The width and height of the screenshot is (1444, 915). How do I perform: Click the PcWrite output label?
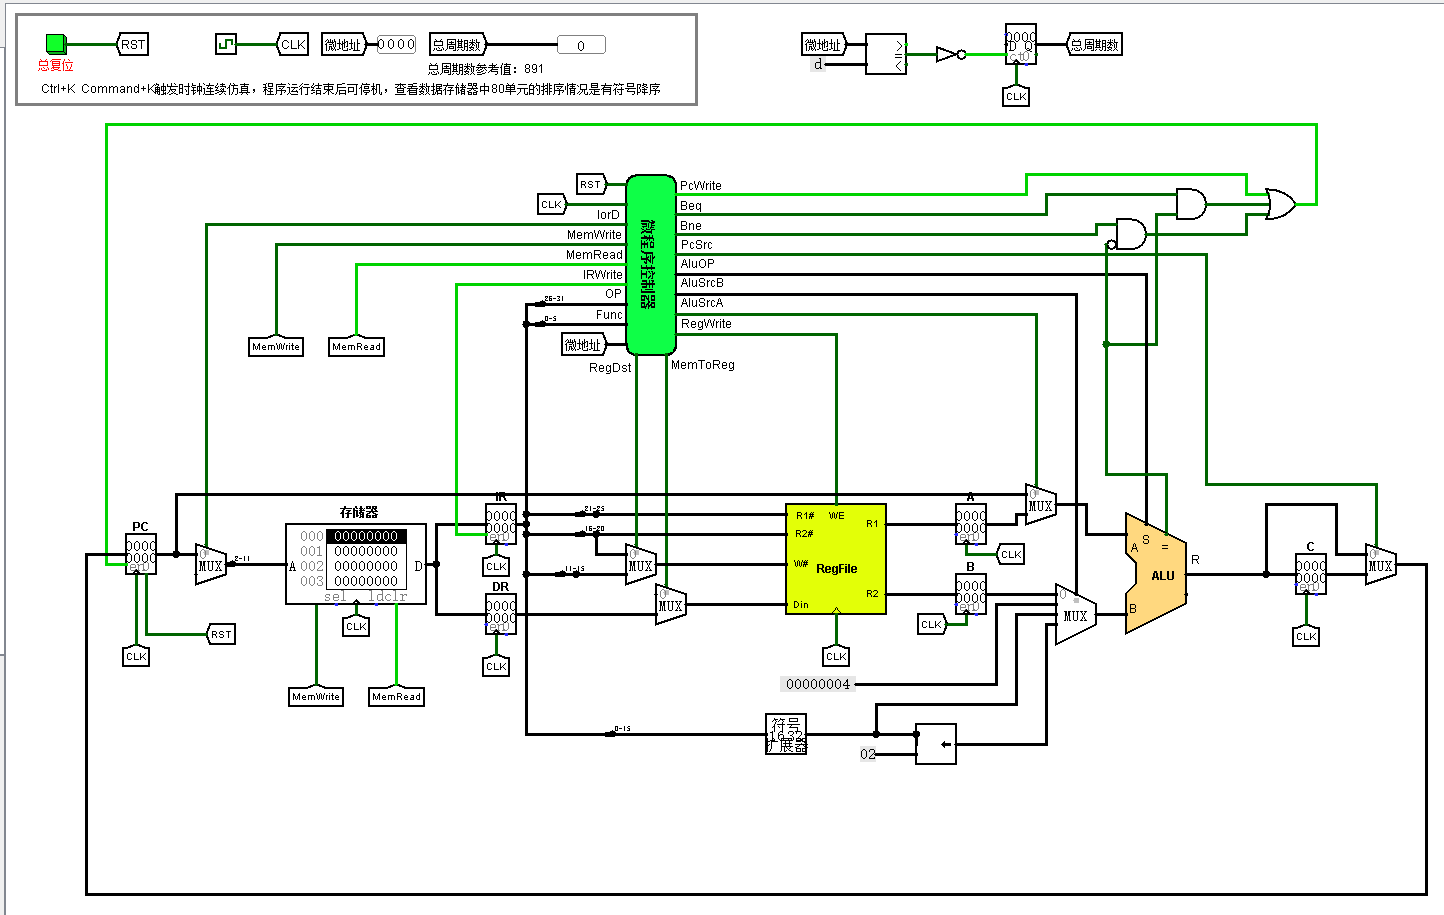click(700, 186)
